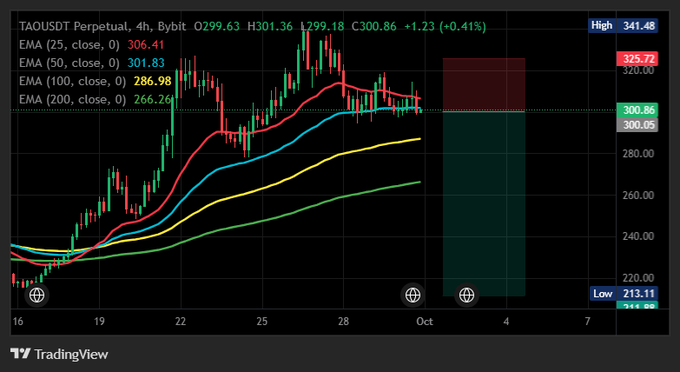Click the H301.36 high value in header

point(270,26)
